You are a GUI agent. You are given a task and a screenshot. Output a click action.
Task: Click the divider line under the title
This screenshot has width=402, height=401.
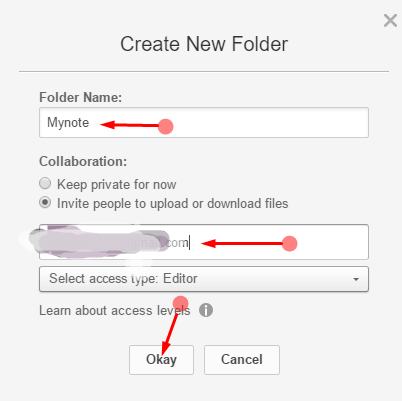click(204, 71)
